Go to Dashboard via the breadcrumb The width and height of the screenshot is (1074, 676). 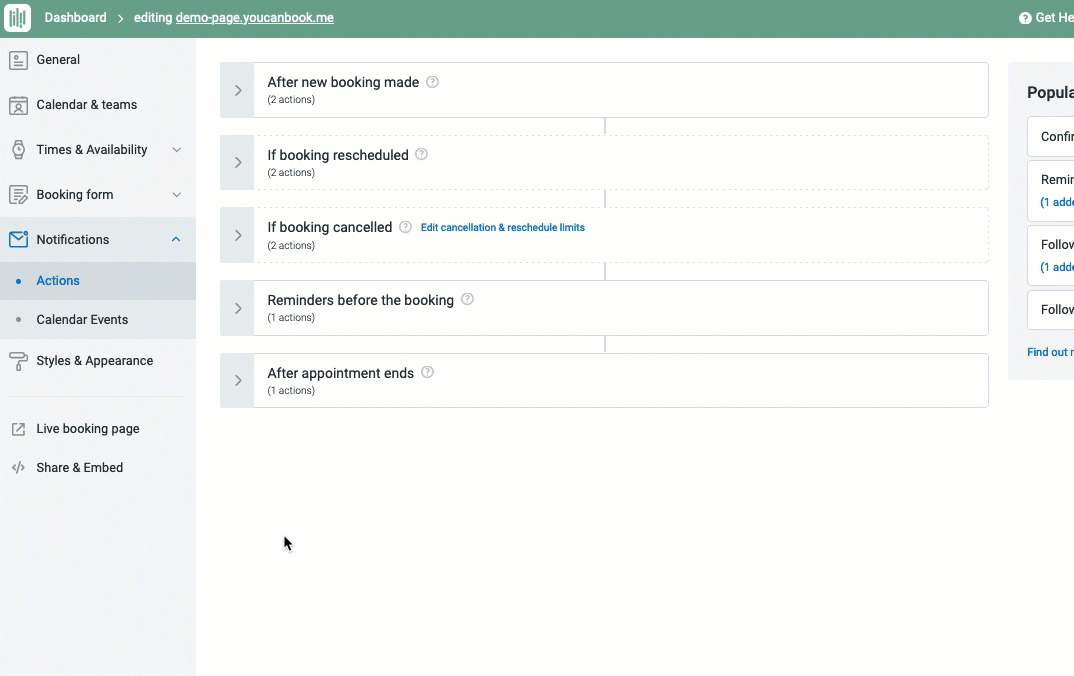click(75, 17)
